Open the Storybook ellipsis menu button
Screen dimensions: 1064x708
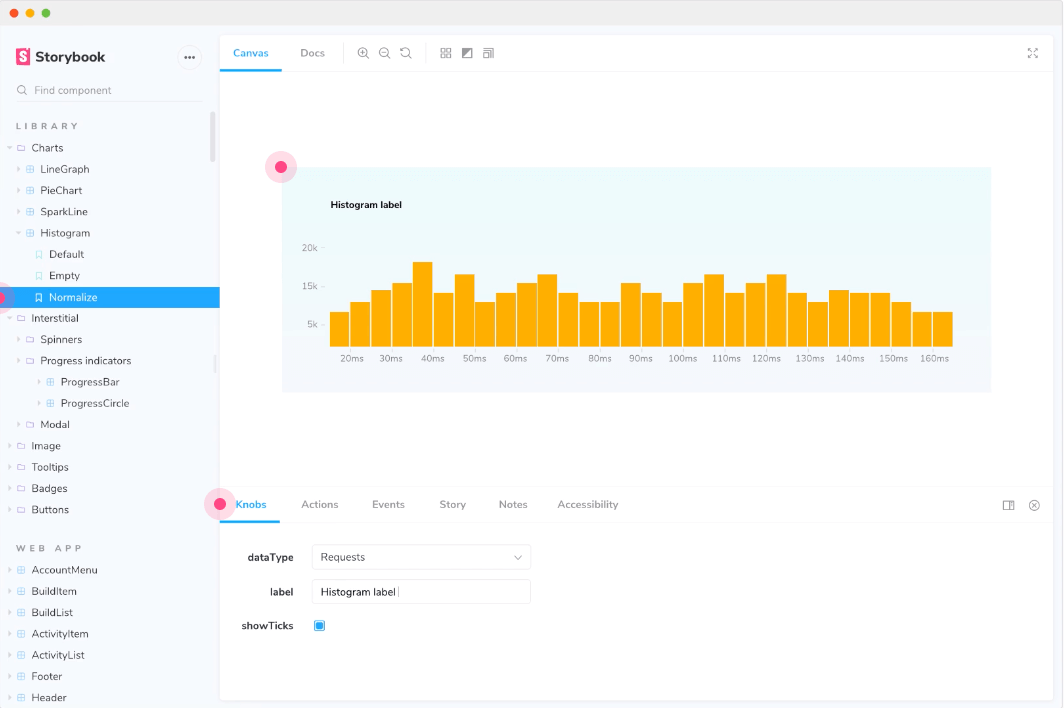click(189, 57)
